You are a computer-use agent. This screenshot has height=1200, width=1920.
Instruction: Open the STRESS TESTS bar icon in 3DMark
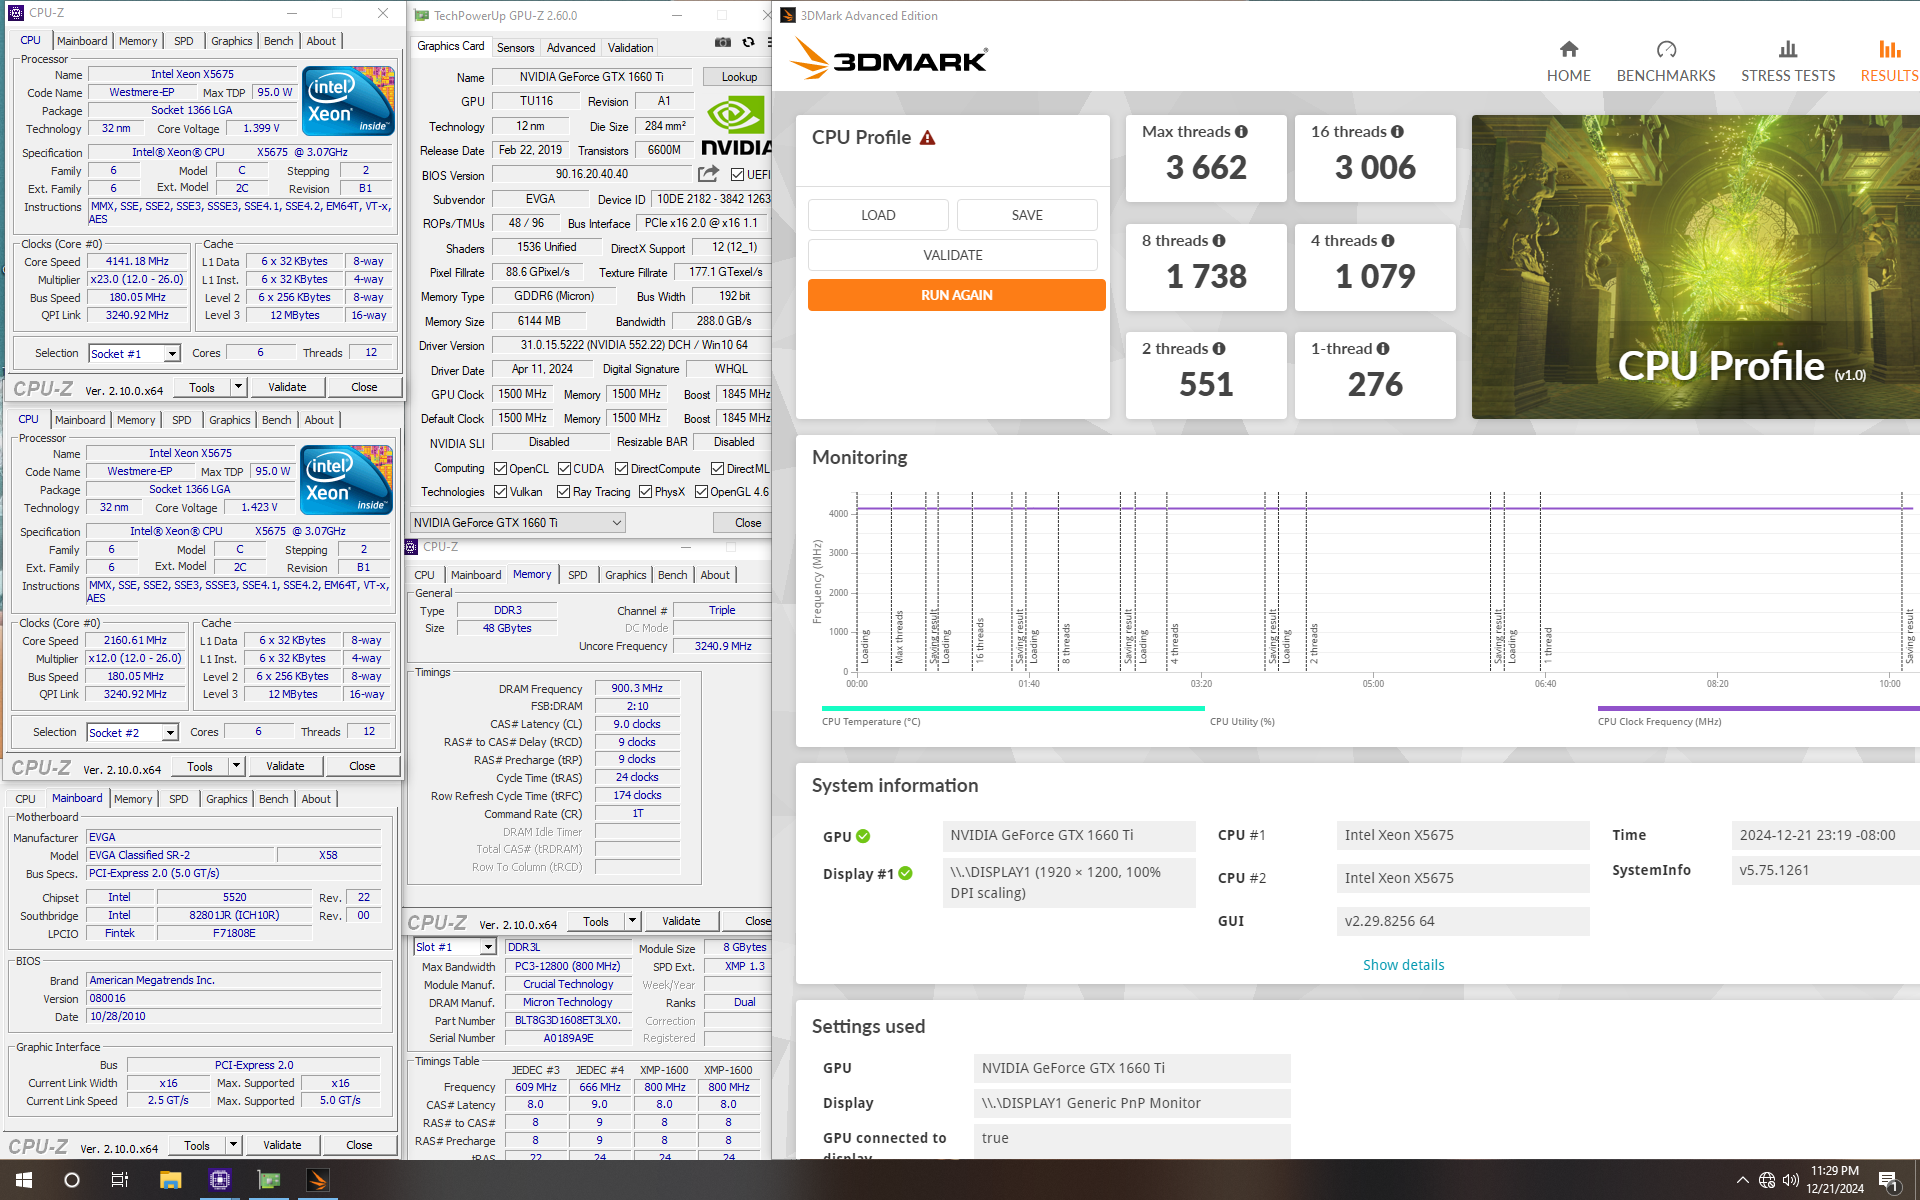1788,49
